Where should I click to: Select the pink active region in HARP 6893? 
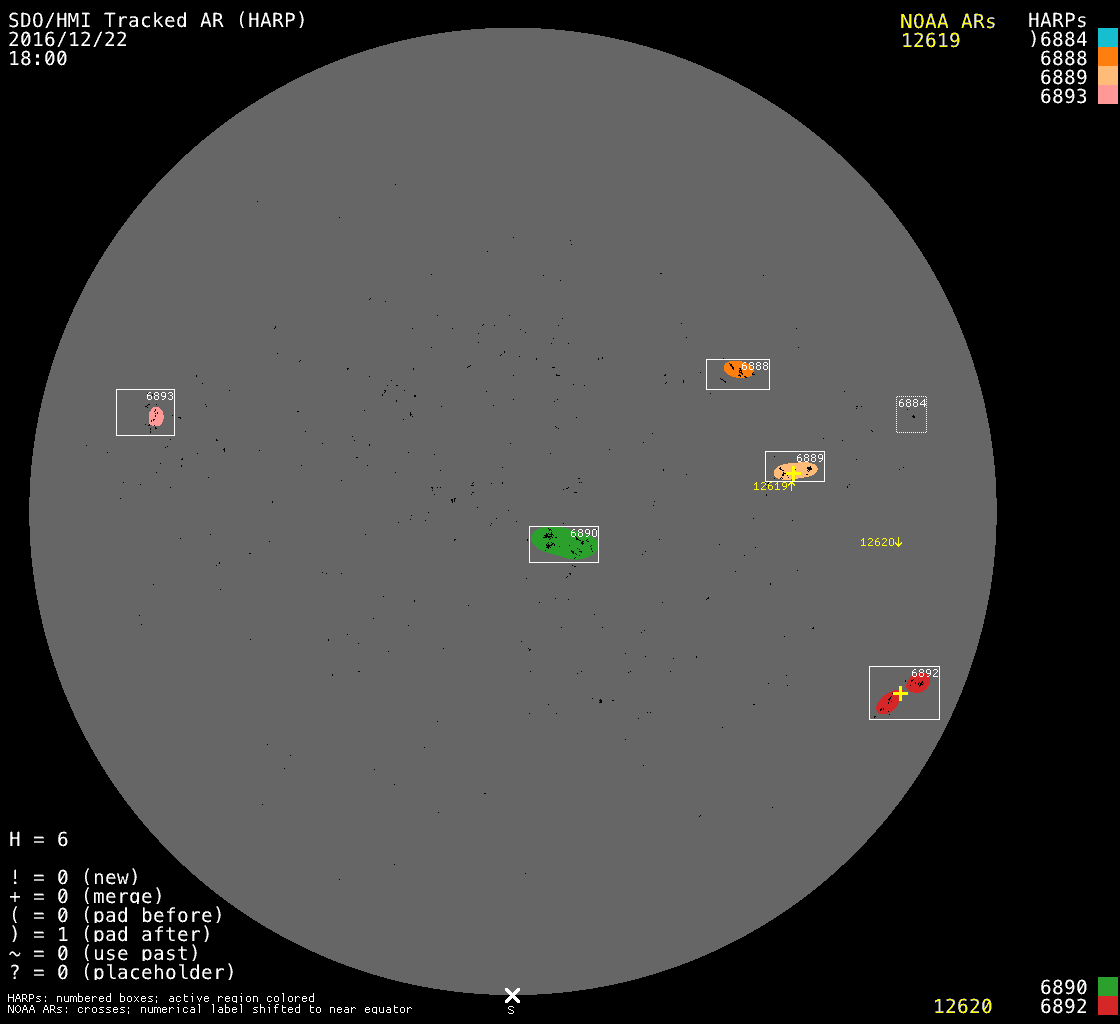click(x=155, y=417)
